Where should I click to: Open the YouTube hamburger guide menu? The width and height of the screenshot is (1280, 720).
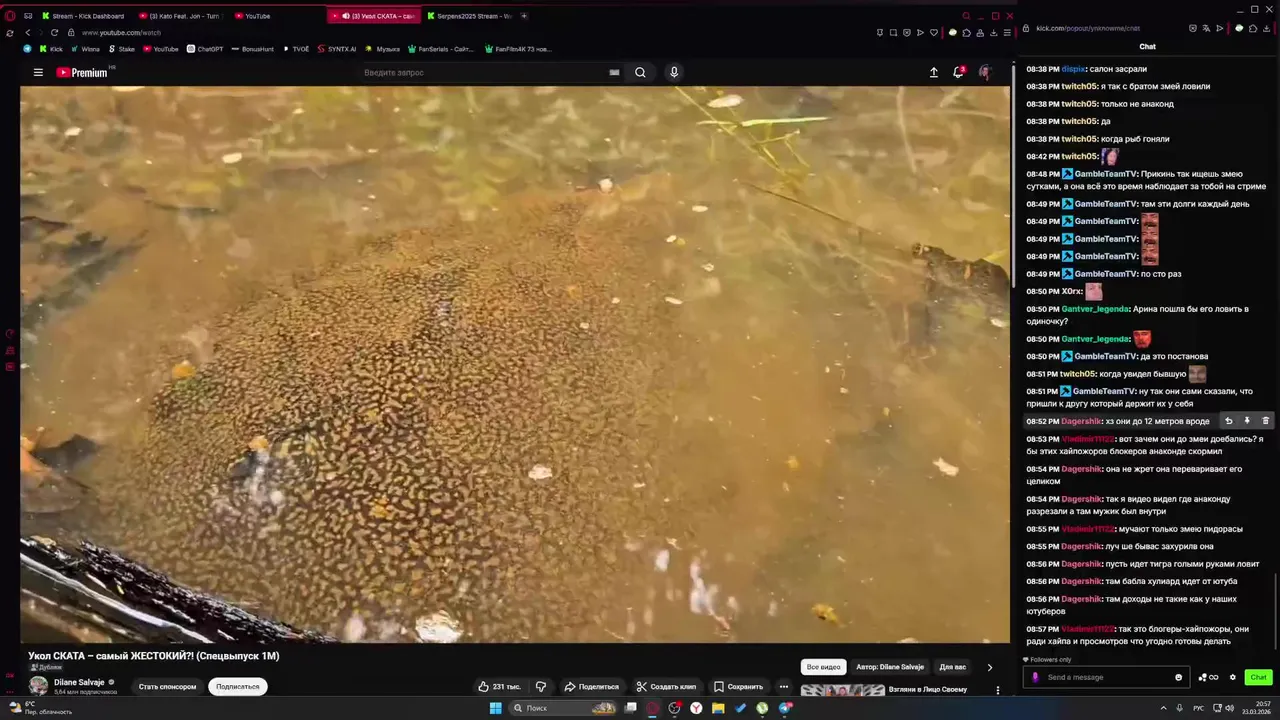38,72
